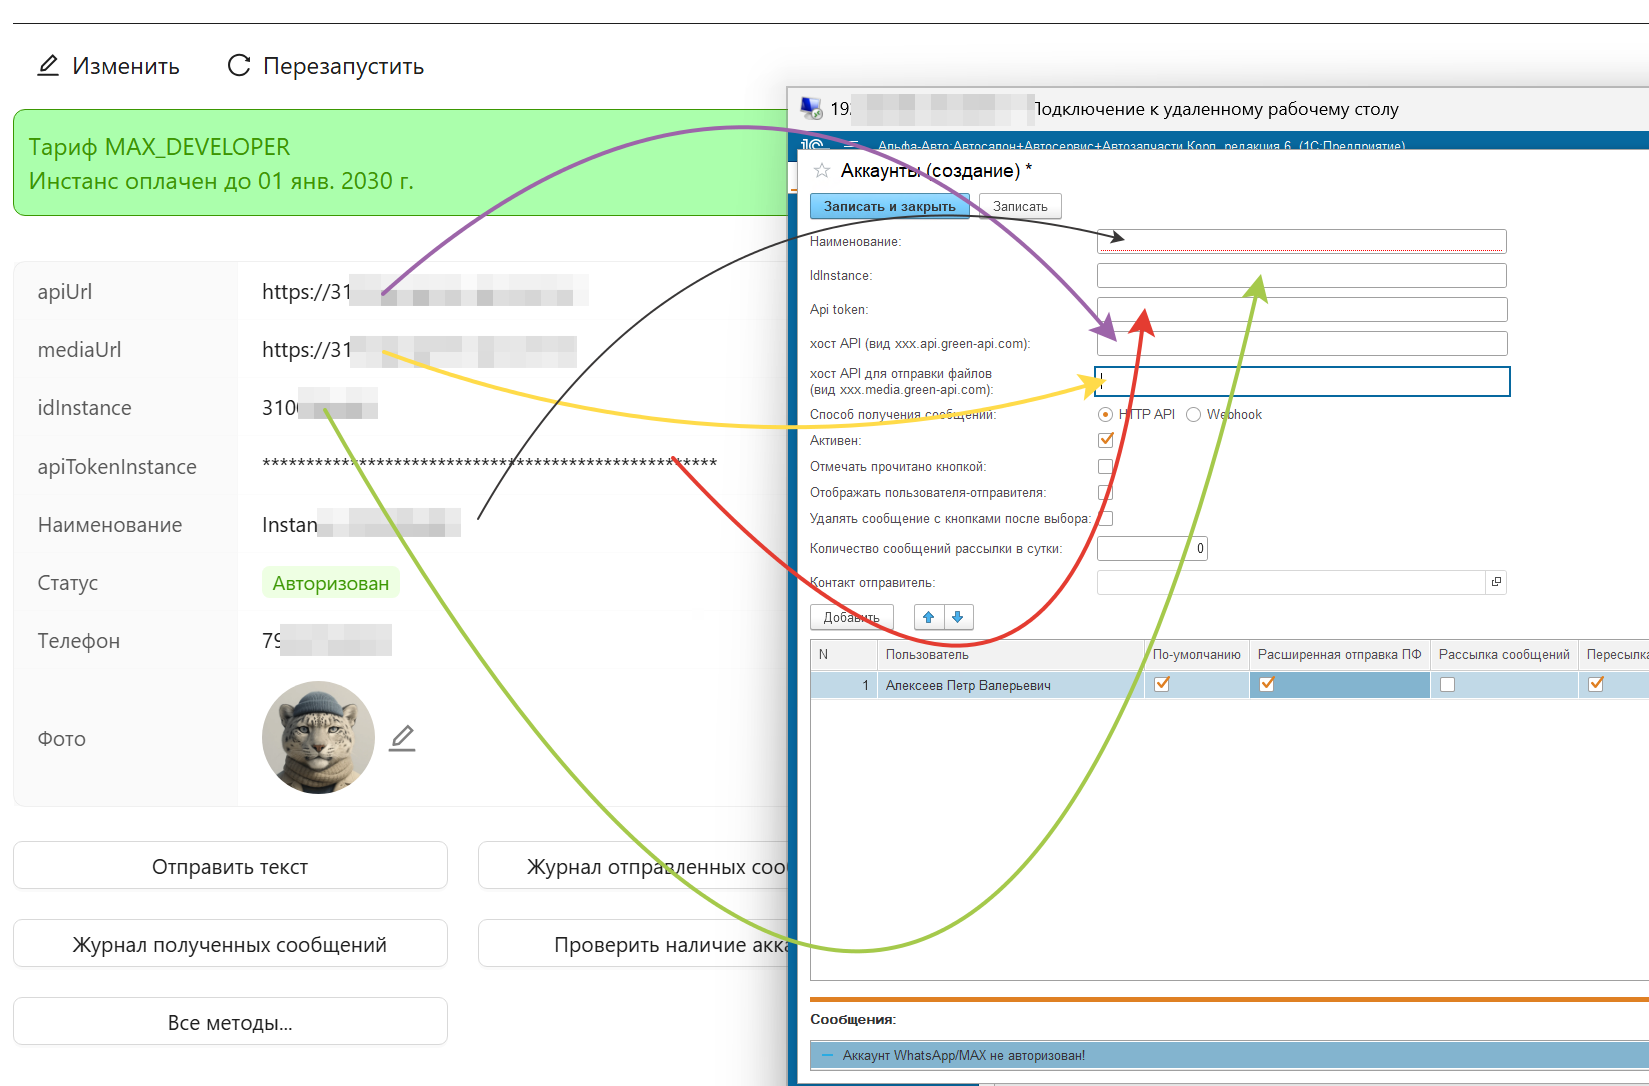Select the Webhook radio option

[x=1193, y=415]
